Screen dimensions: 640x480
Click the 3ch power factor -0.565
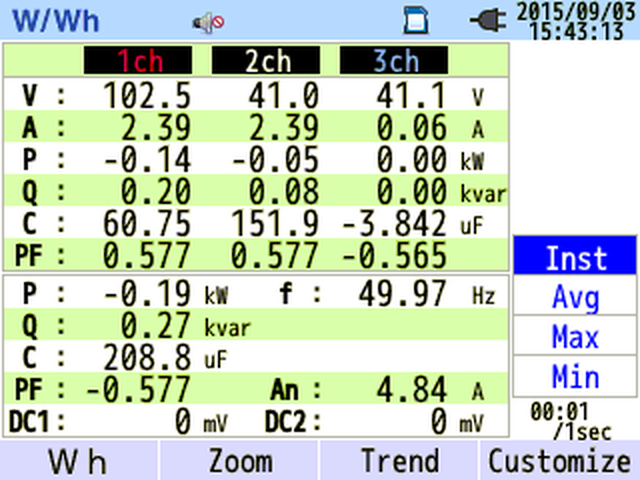[394, 256]
